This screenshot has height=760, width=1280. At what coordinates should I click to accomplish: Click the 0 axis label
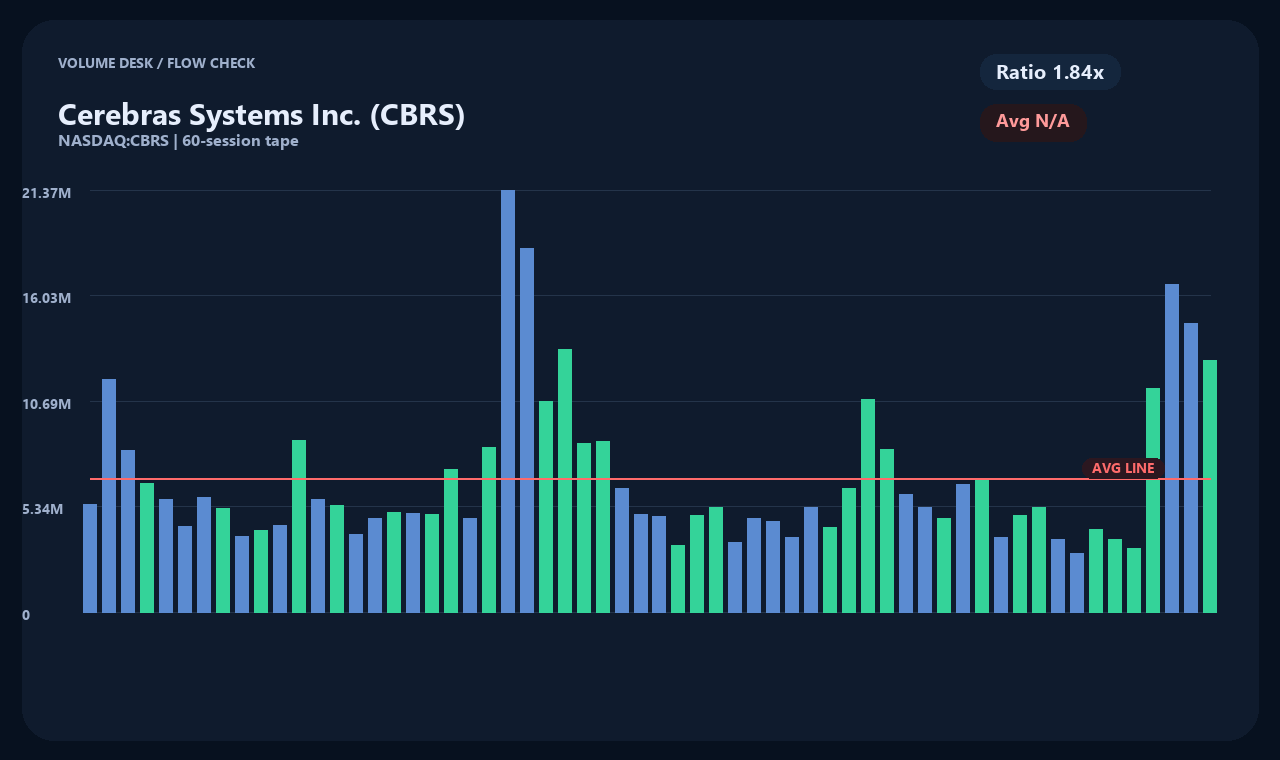pos(26,615)
